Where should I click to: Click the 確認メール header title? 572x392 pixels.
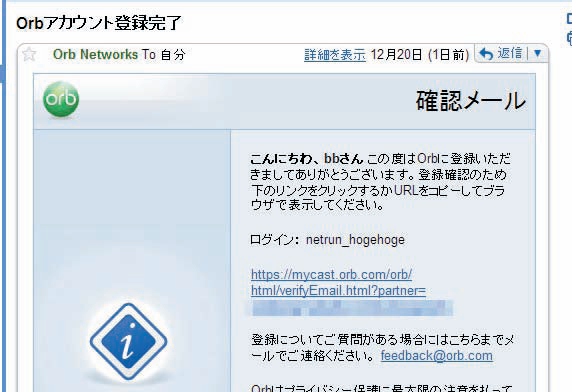click(471, 101)
